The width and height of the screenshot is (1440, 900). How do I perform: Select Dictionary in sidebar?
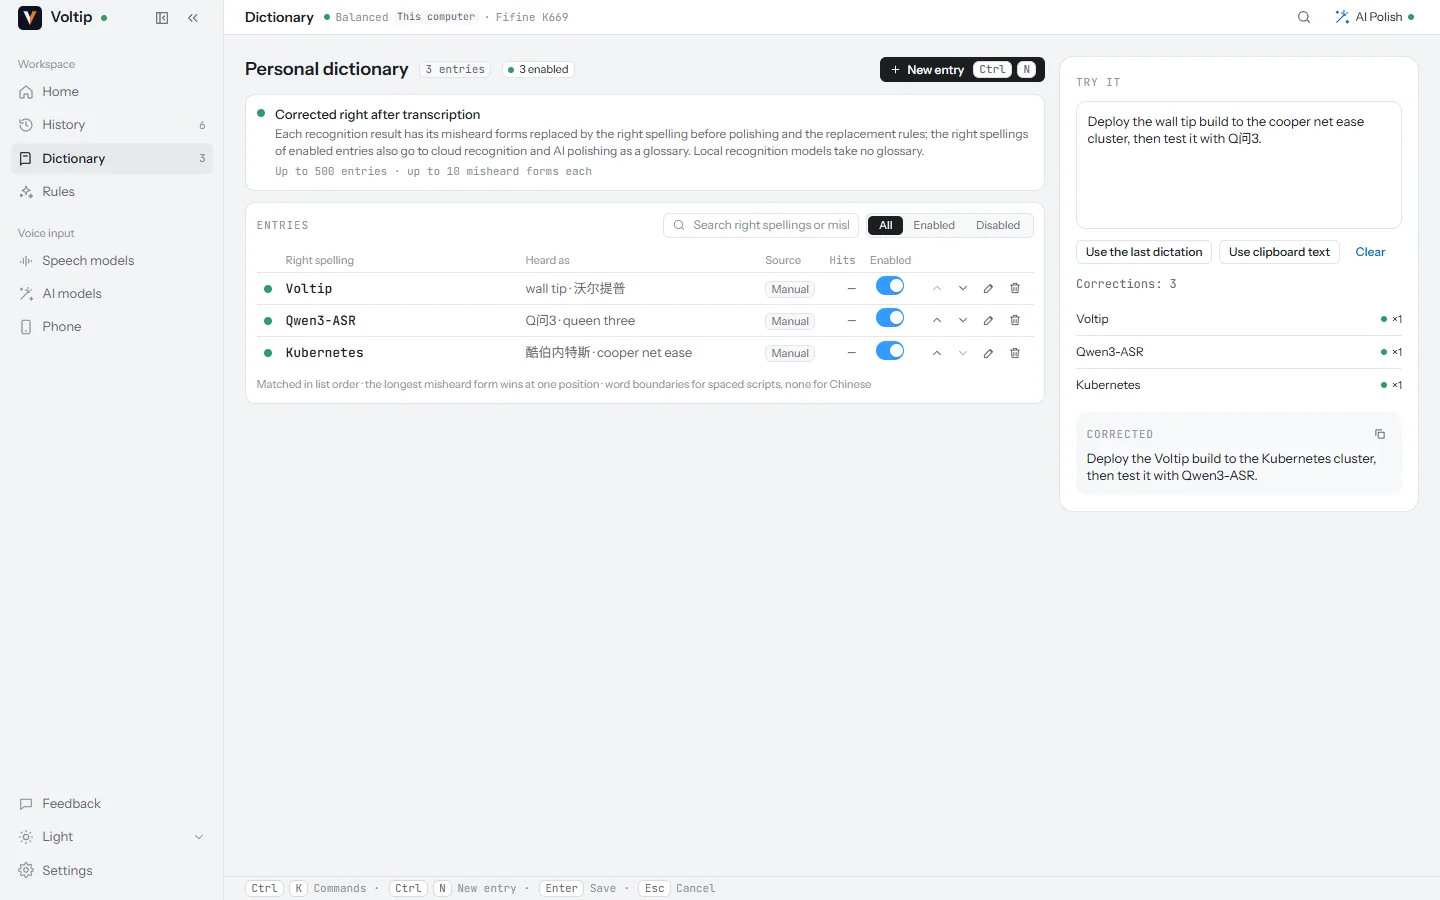pyautogui.click(x=112, y=159)
